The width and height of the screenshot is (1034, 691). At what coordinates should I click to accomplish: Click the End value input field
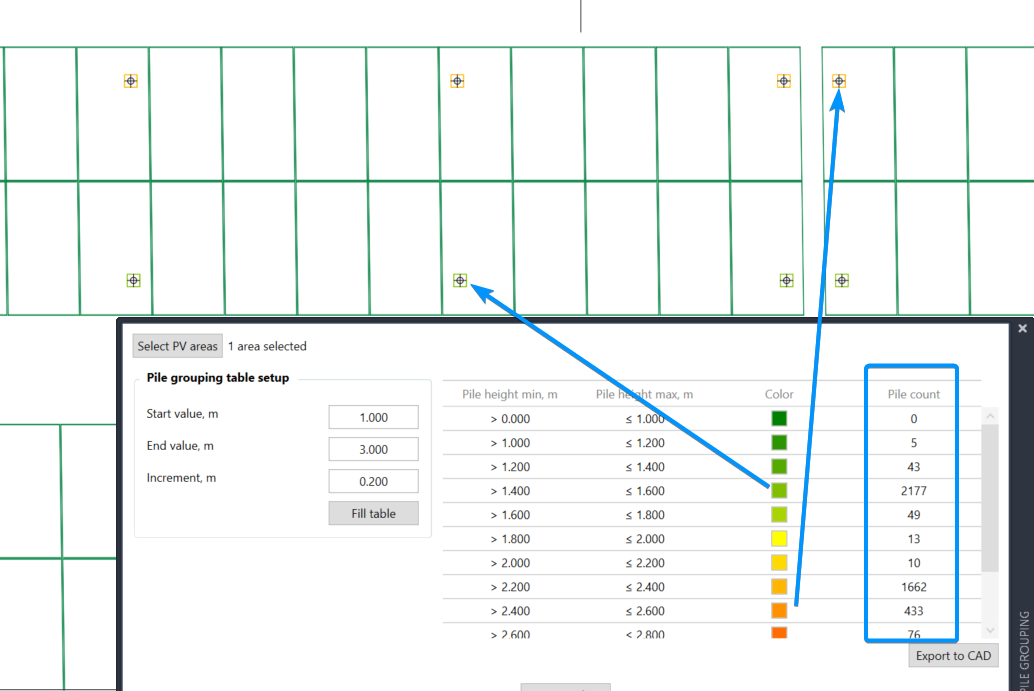pos(373,449)
